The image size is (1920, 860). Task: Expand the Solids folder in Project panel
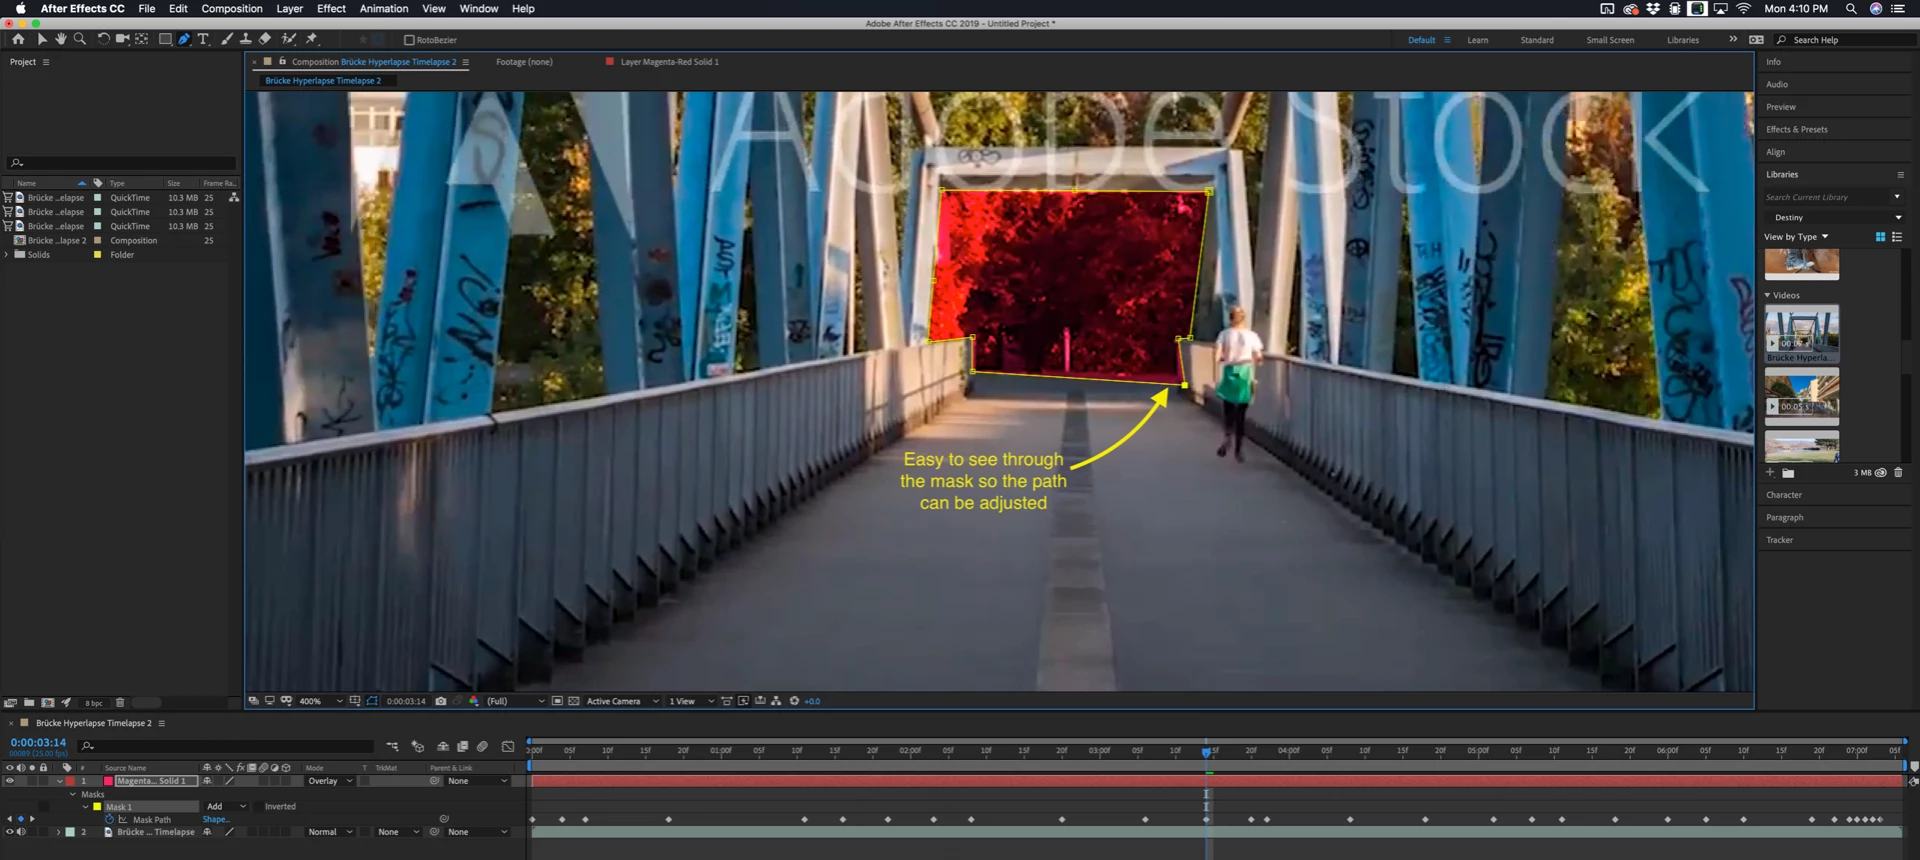7,255
